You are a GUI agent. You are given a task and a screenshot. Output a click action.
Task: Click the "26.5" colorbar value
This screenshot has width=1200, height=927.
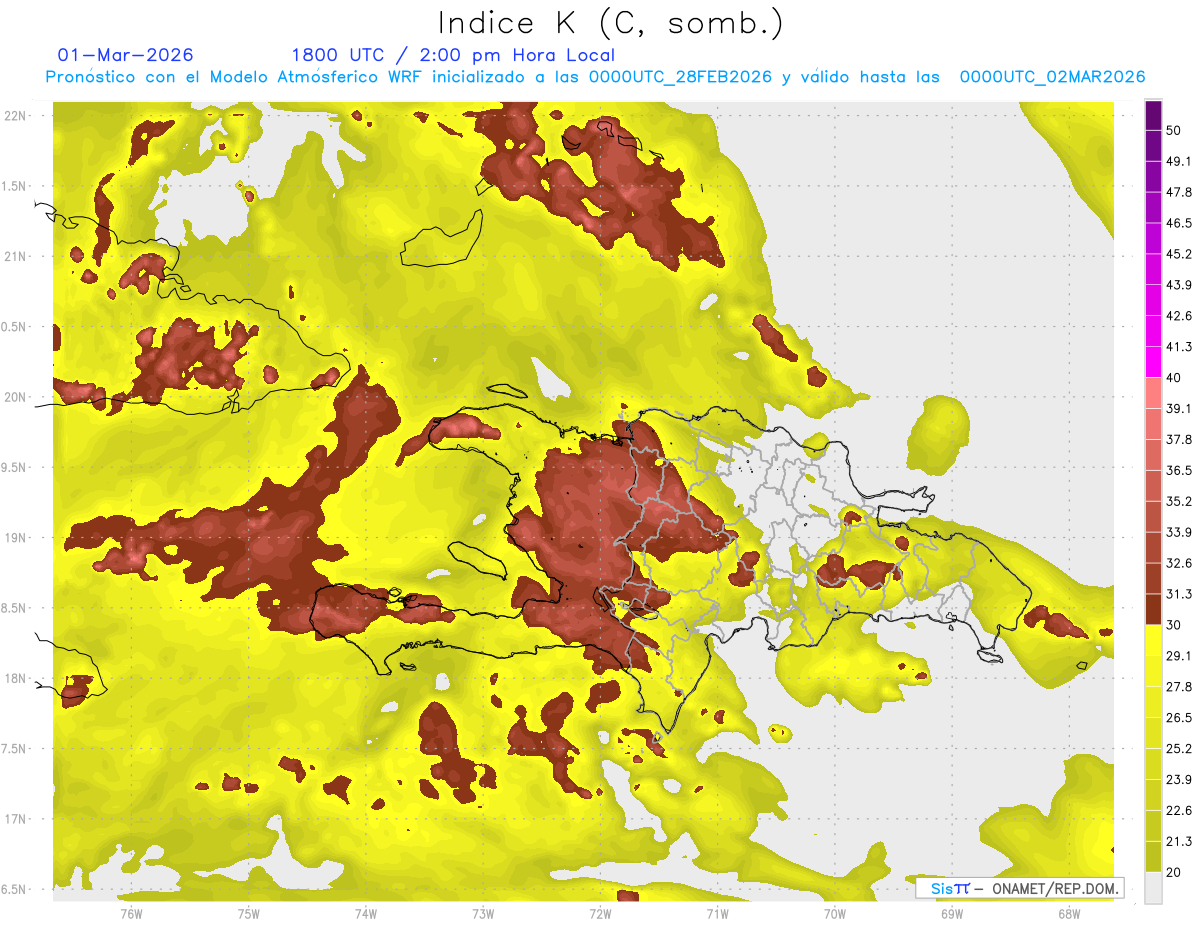click(x=1179, y=717)
